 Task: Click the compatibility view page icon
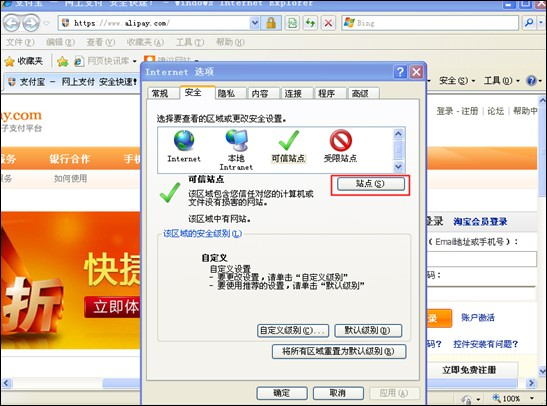[x=292, y=23]
